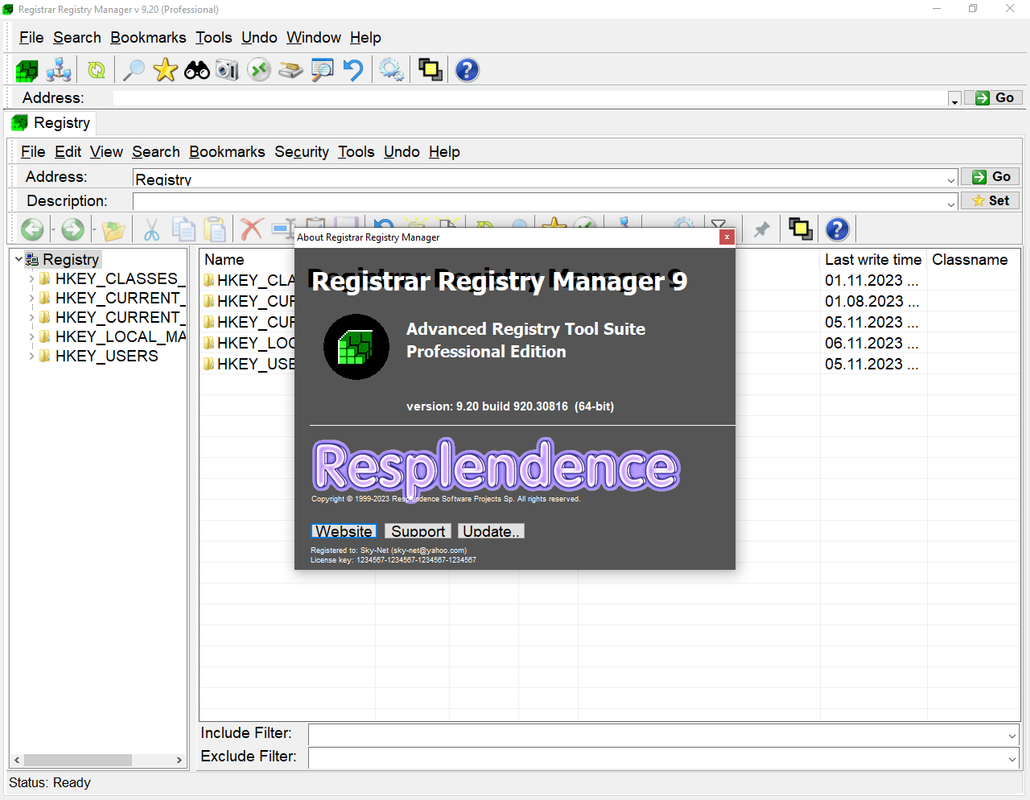Open the Search menu in top menu bar
The height and width of the screenshot is (800, 1030).
pos(77,37)
